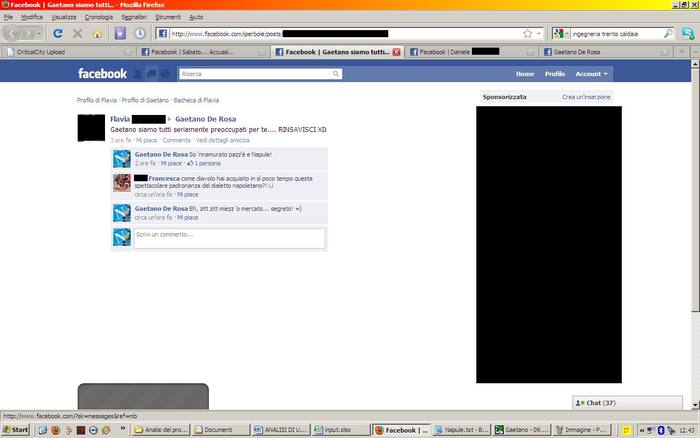Like the 'zitt zitt' comment with 'Mi piace'
Viewport: 700px width, 438px height.
click(188, 217)
